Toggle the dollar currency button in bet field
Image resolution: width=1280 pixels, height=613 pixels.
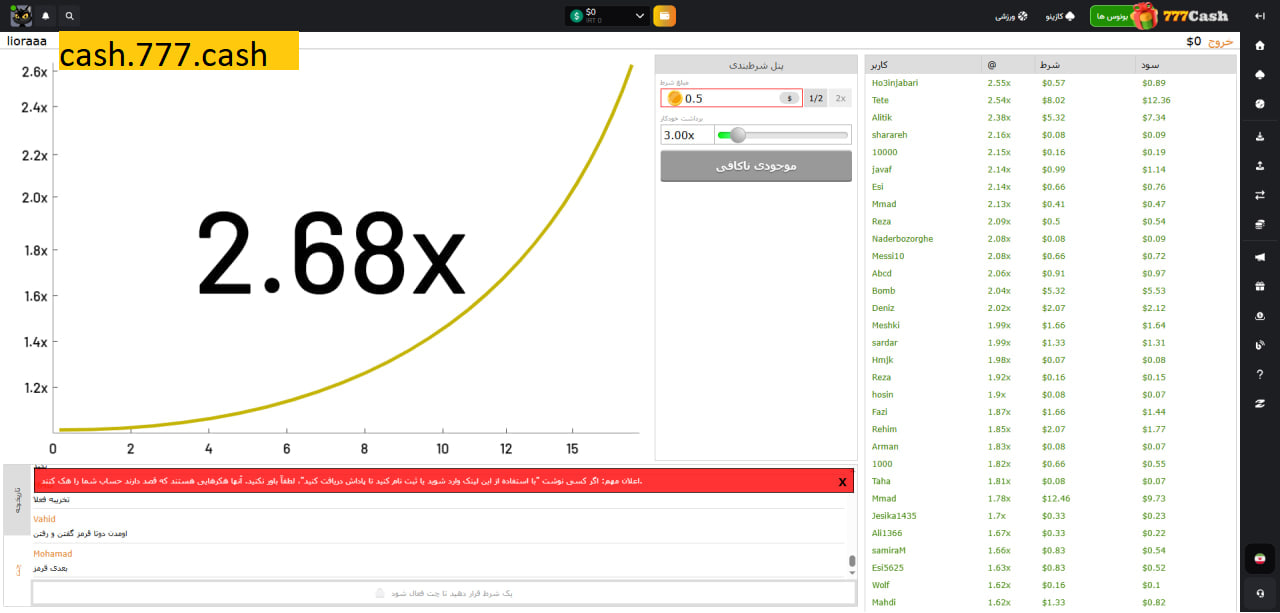click(x=789, y=98)
